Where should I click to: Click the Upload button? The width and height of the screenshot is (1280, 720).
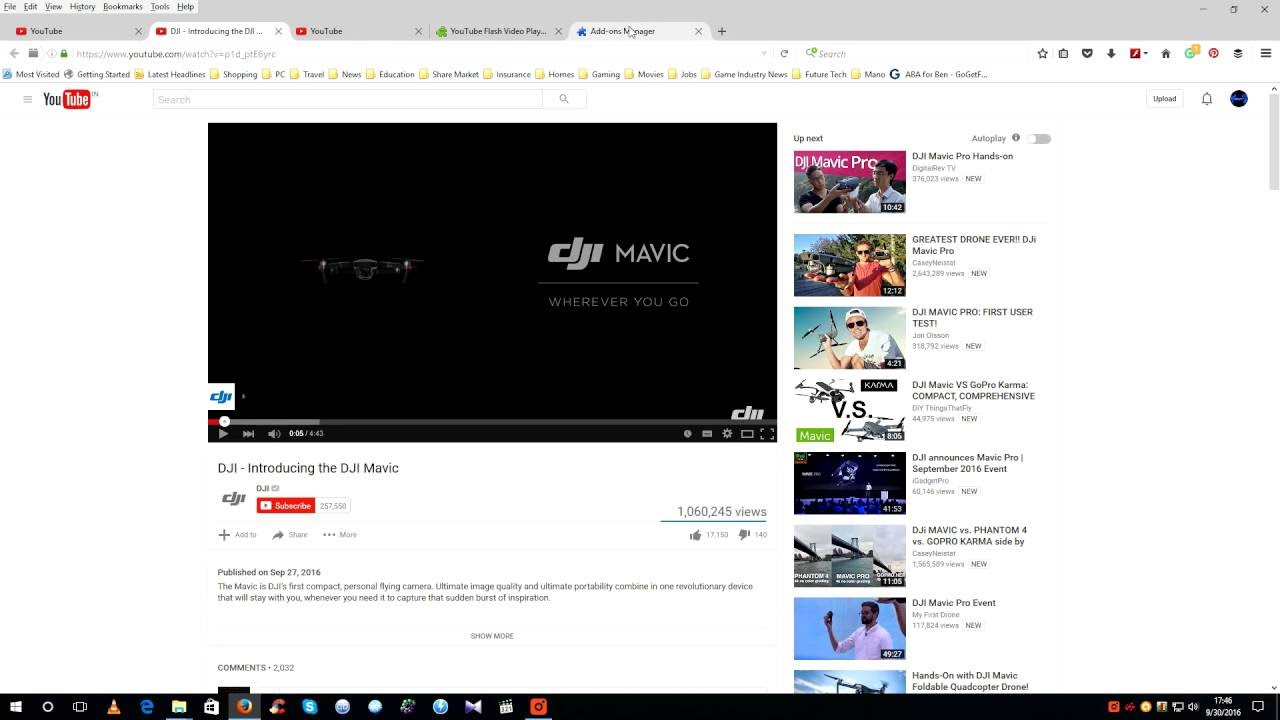(1164, 99)
